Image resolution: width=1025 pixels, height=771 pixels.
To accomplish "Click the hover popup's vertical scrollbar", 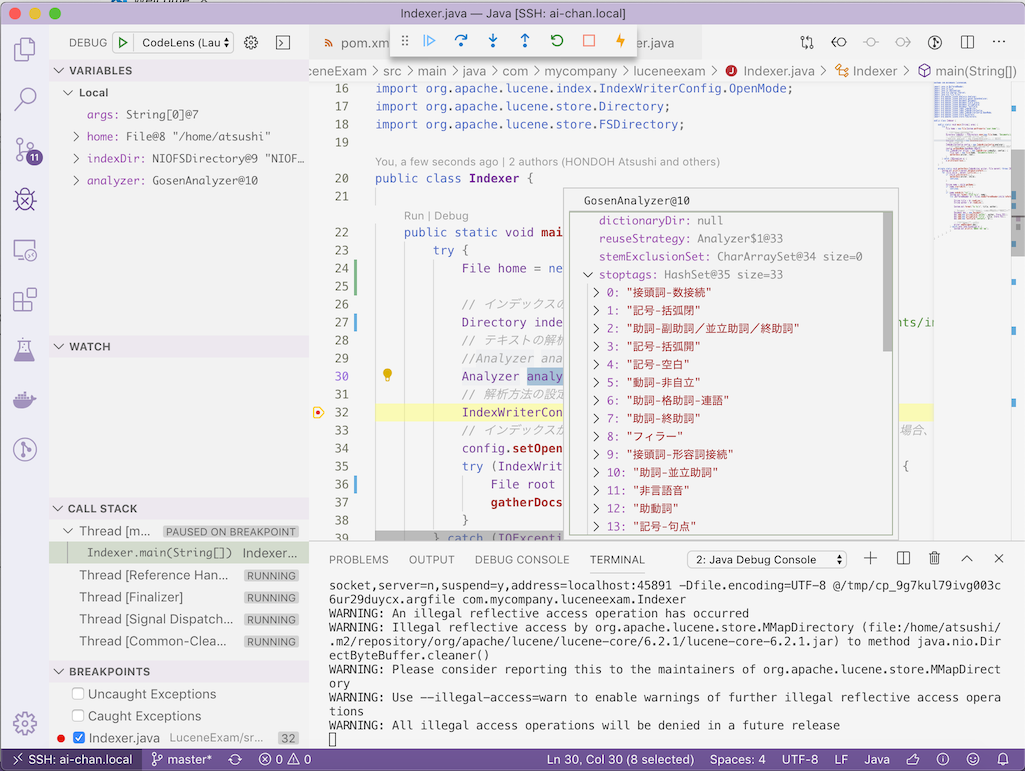I will pyautogui.click(x=888, y=280).
